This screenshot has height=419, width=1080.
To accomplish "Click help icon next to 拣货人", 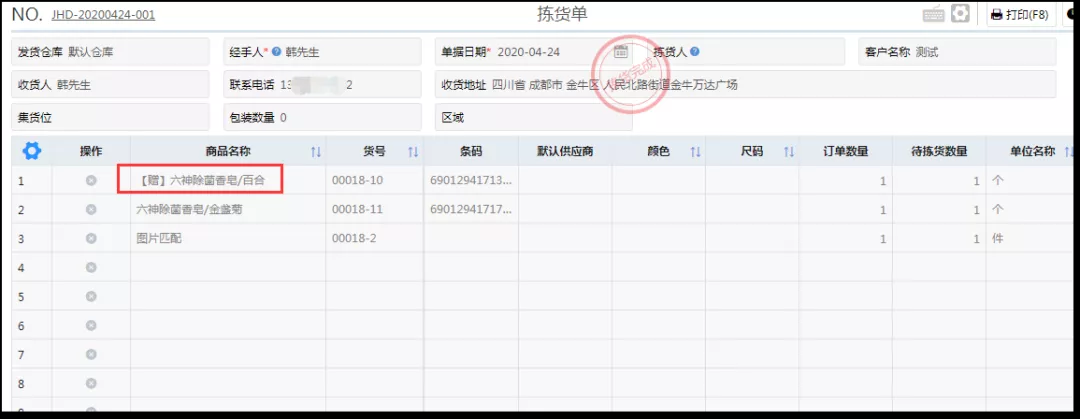I will click(x=694, y=52).
